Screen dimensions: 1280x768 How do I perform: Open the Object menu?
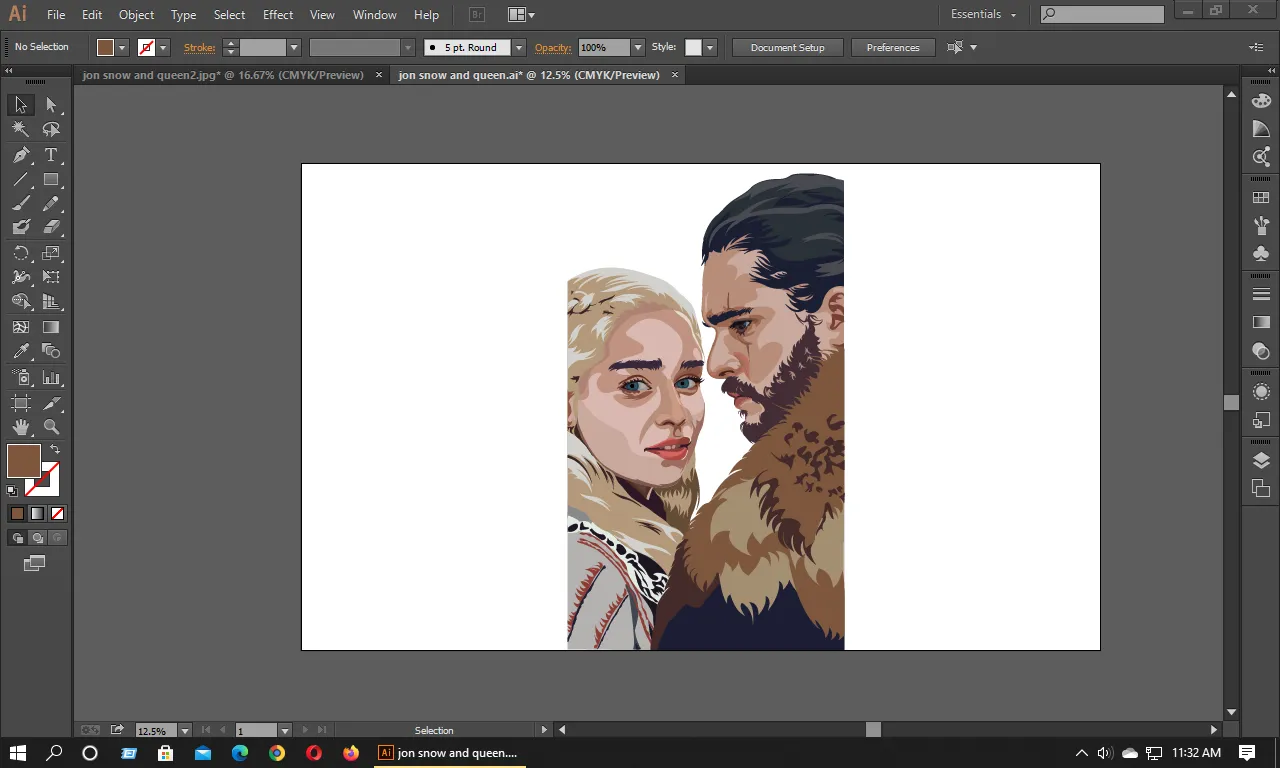tap(136, 15)
